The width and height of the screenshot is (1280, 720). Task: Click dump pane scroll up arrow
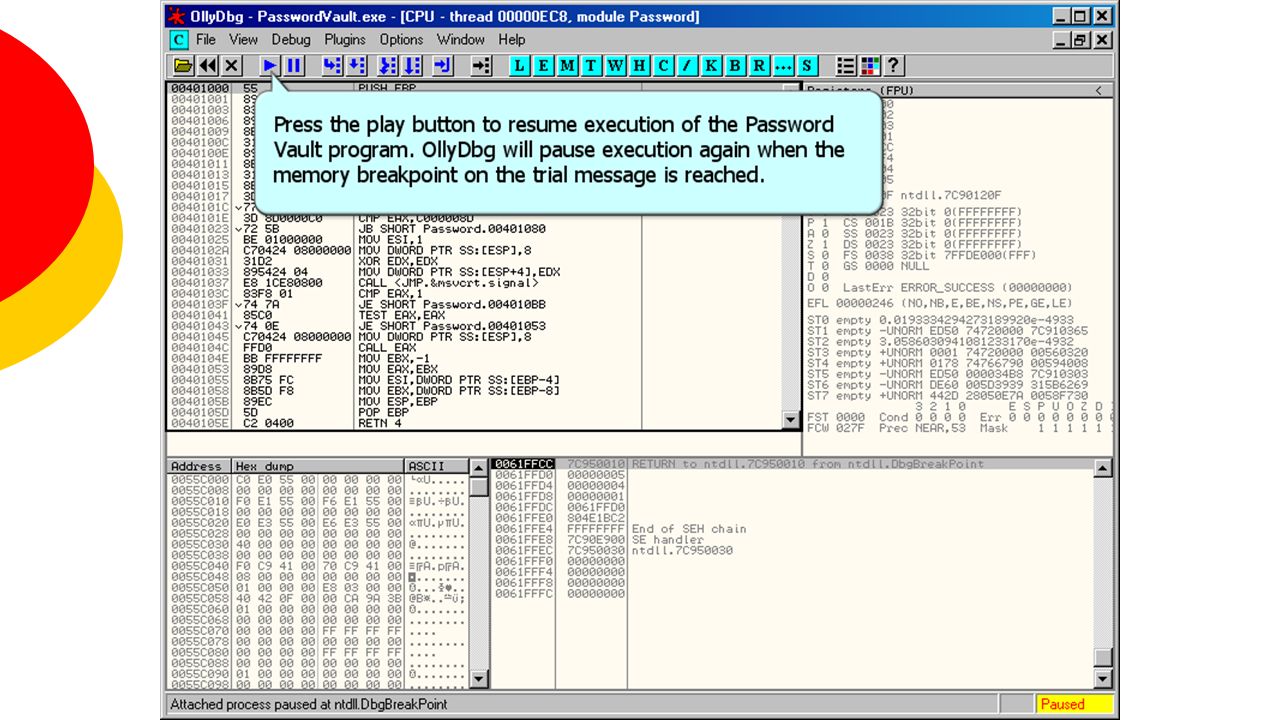(479, 468)
